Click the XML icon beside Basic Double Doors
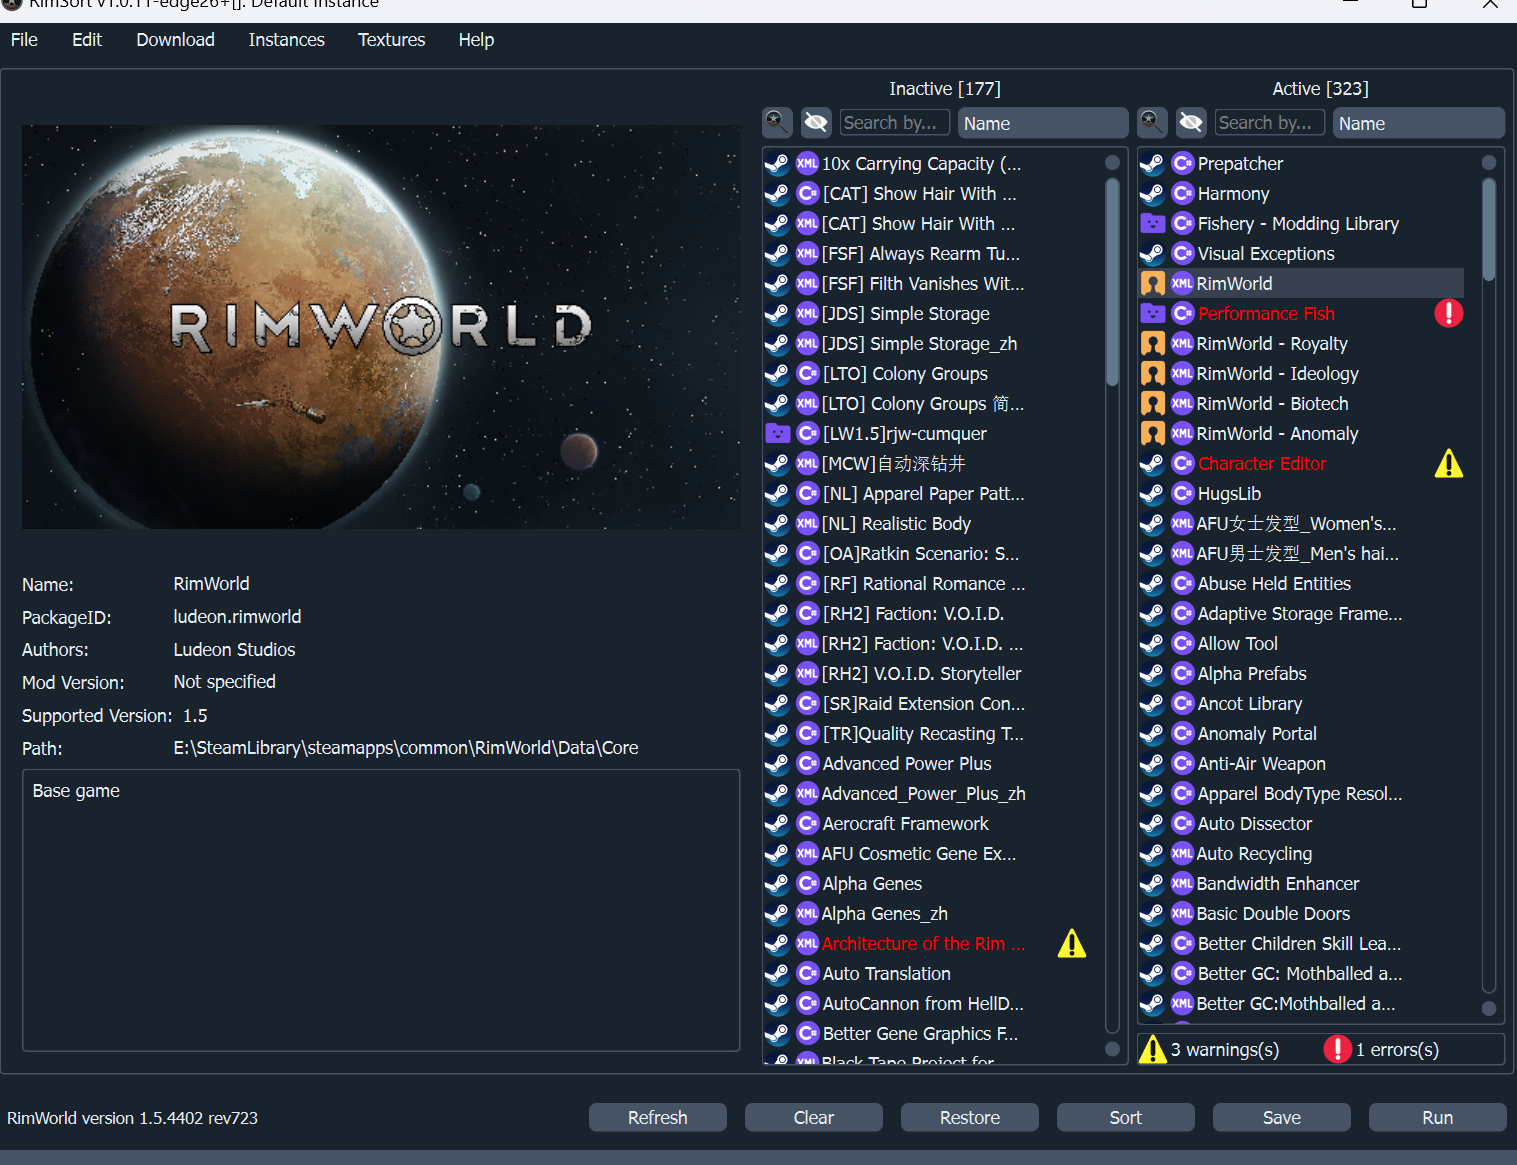Screen dimensions: 1517x1165 [x=1182, y=913]
